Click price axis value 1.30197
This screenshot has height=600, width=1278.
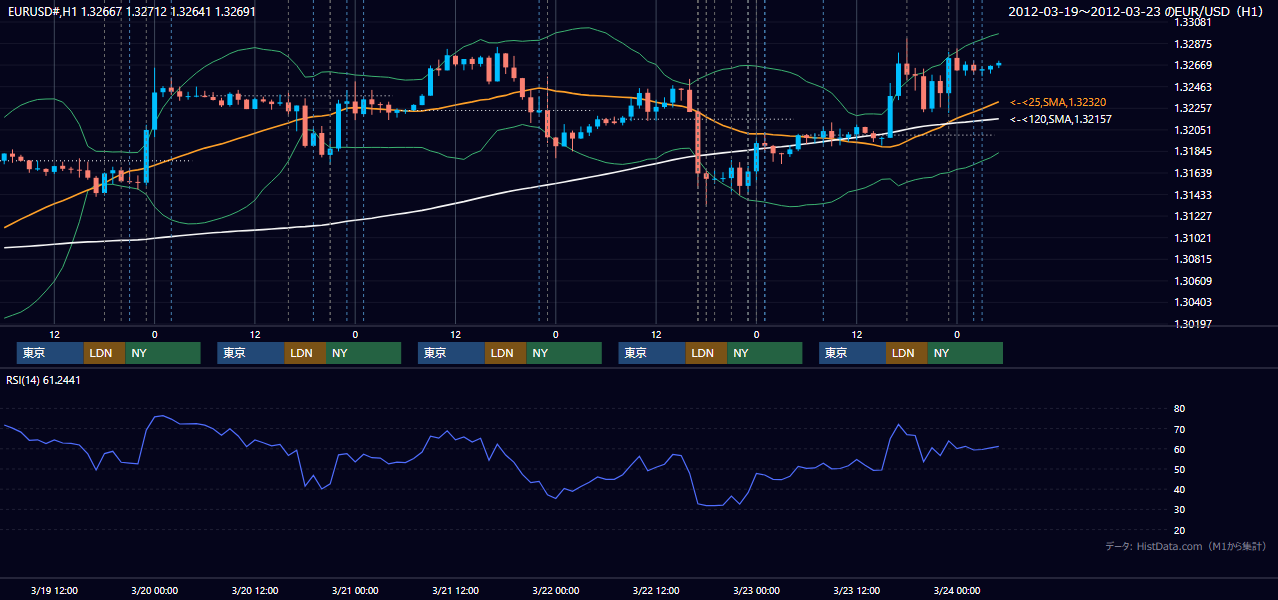1192,325
